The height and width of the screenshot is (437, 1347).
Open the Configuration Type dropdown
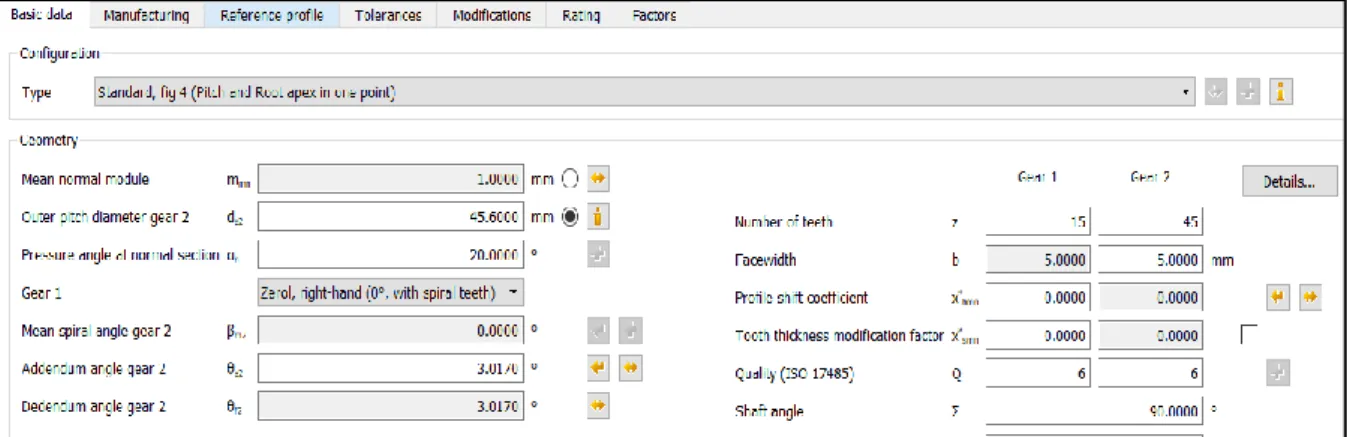[643, 92]
